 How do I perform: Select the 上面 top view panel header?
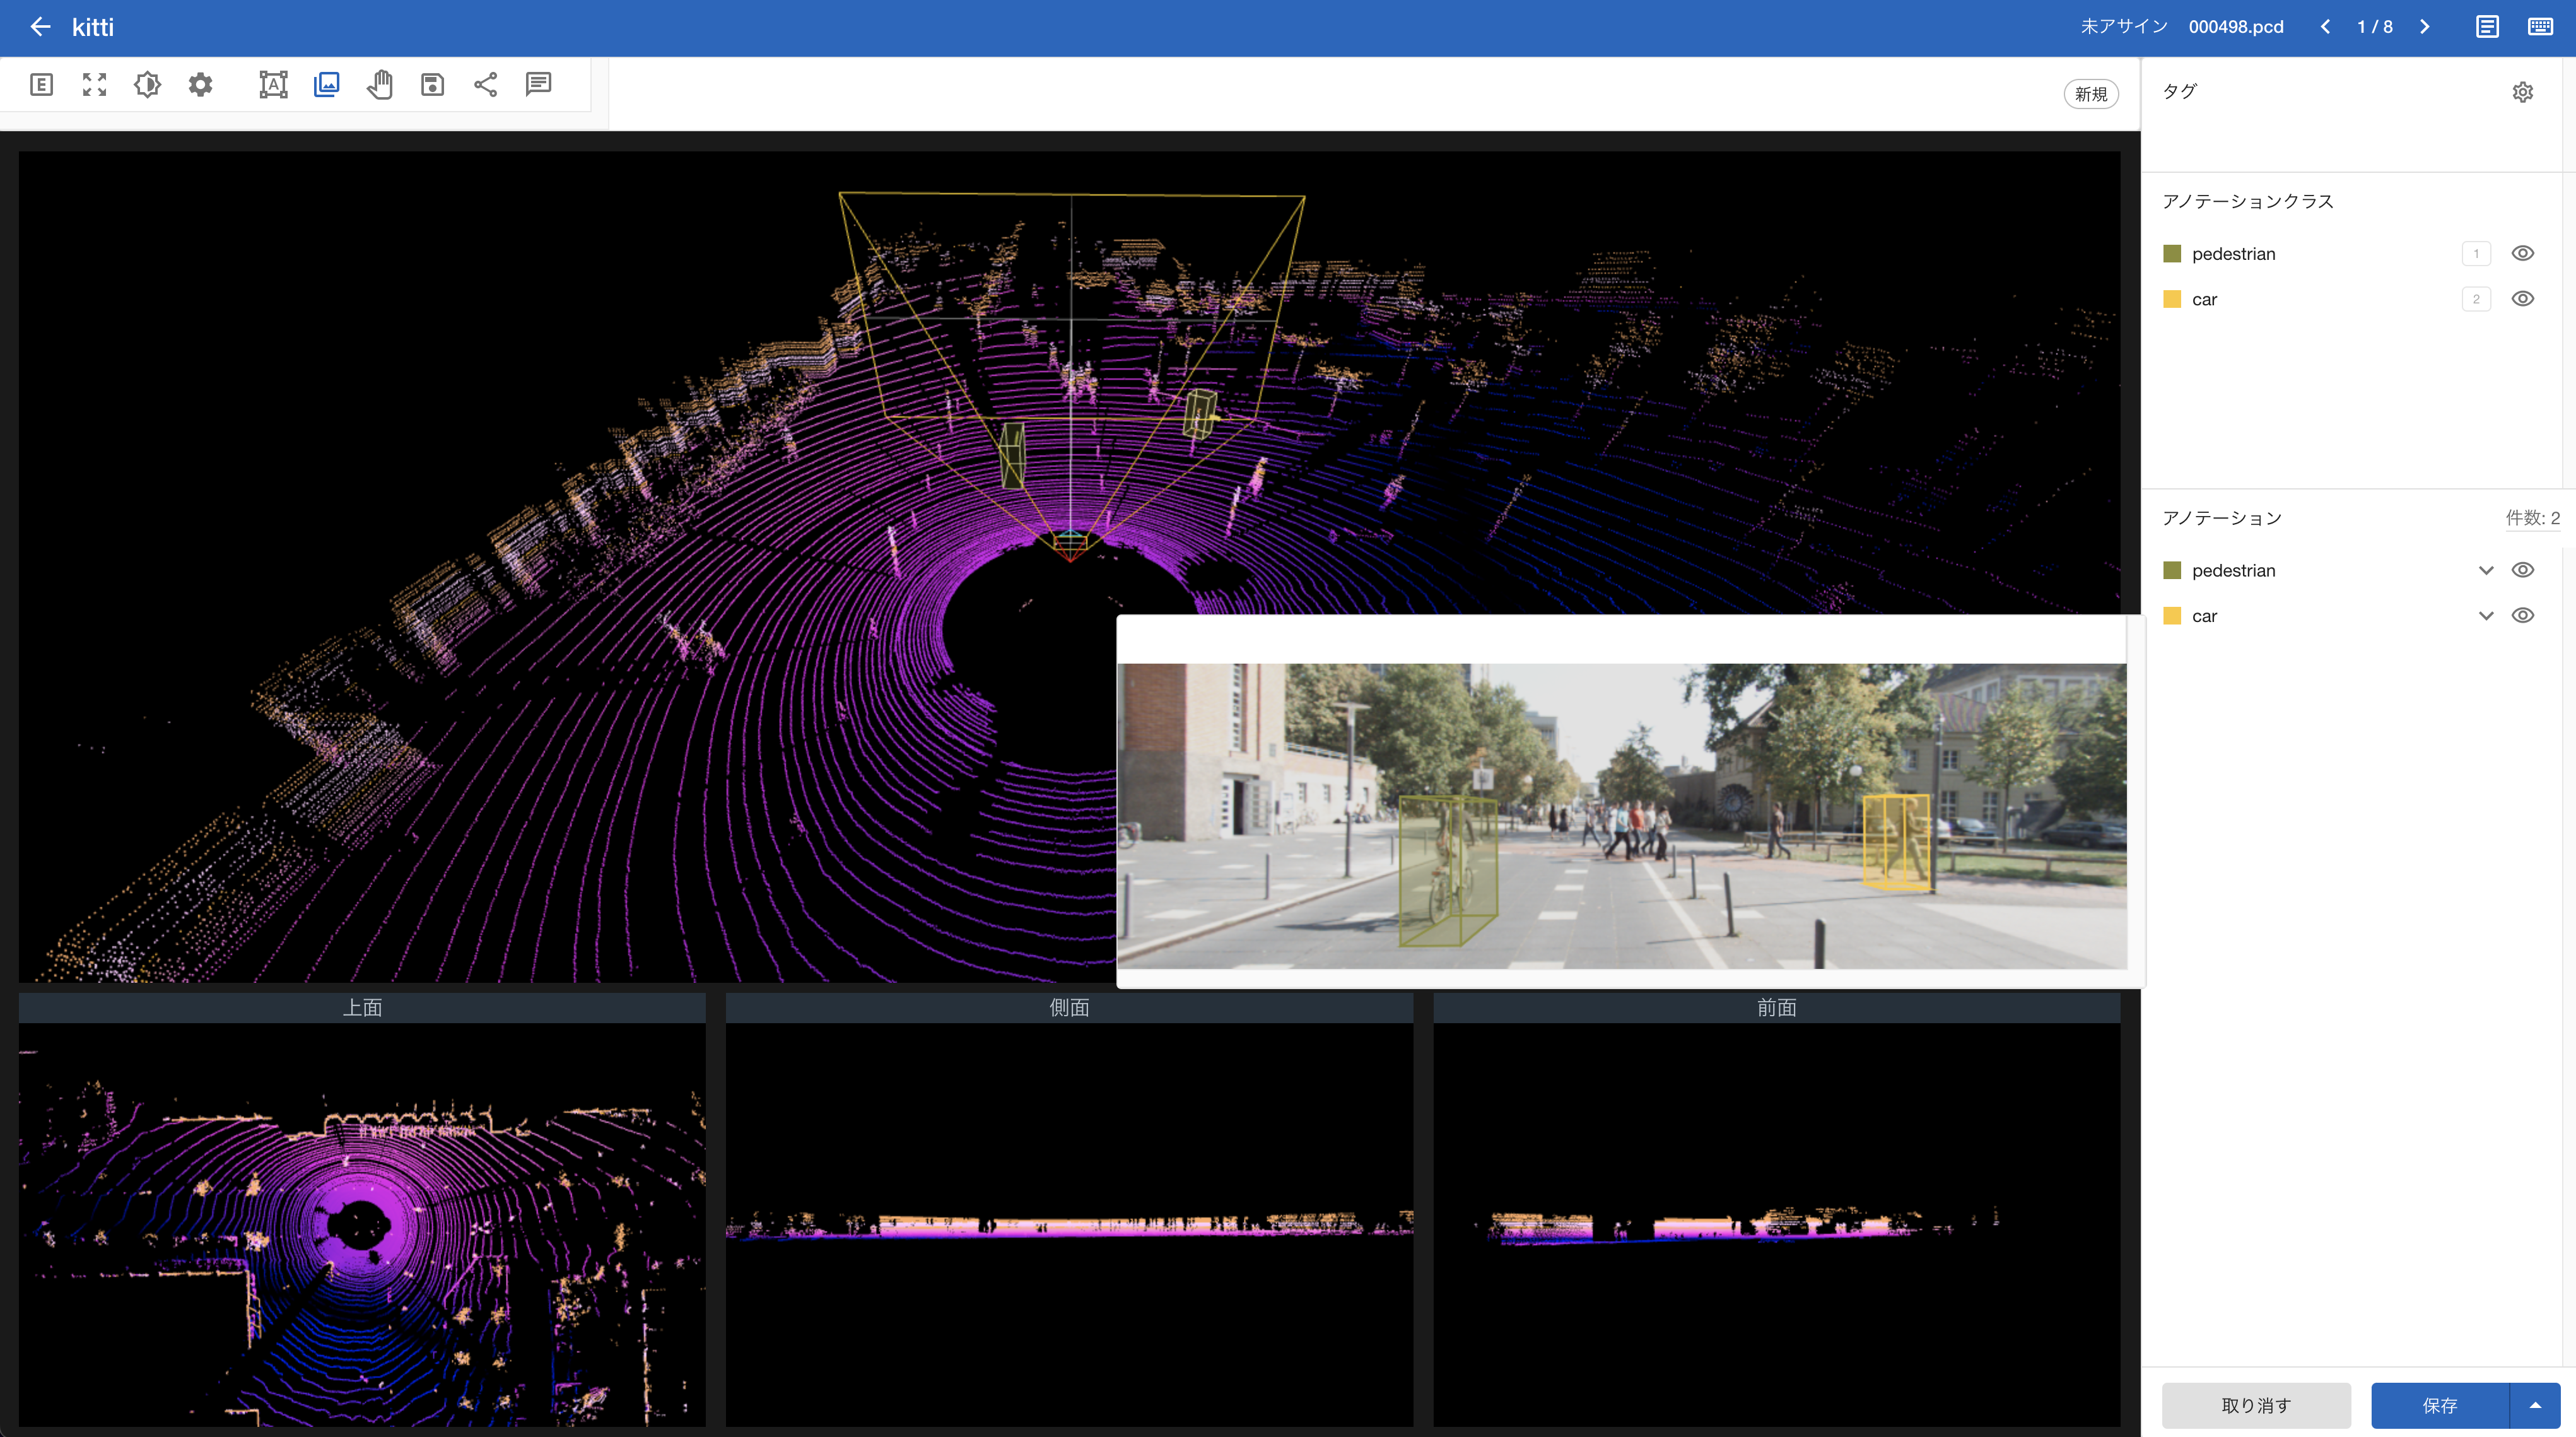(362, 1008)
